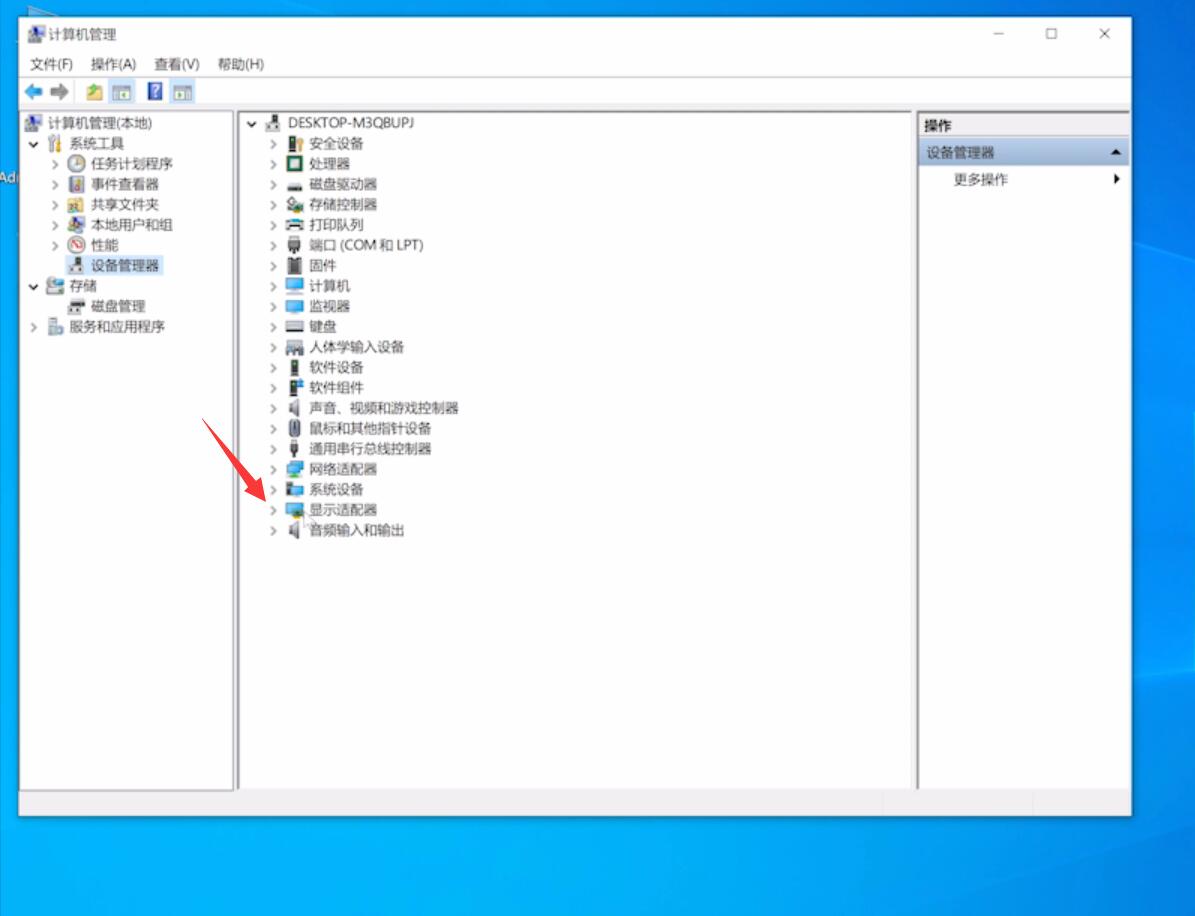This screenshot has height=916, width=1195.
Task: Click the 通用串行总线控制器 USB icon
Action: pyautogui.click(x=295, y=449)
